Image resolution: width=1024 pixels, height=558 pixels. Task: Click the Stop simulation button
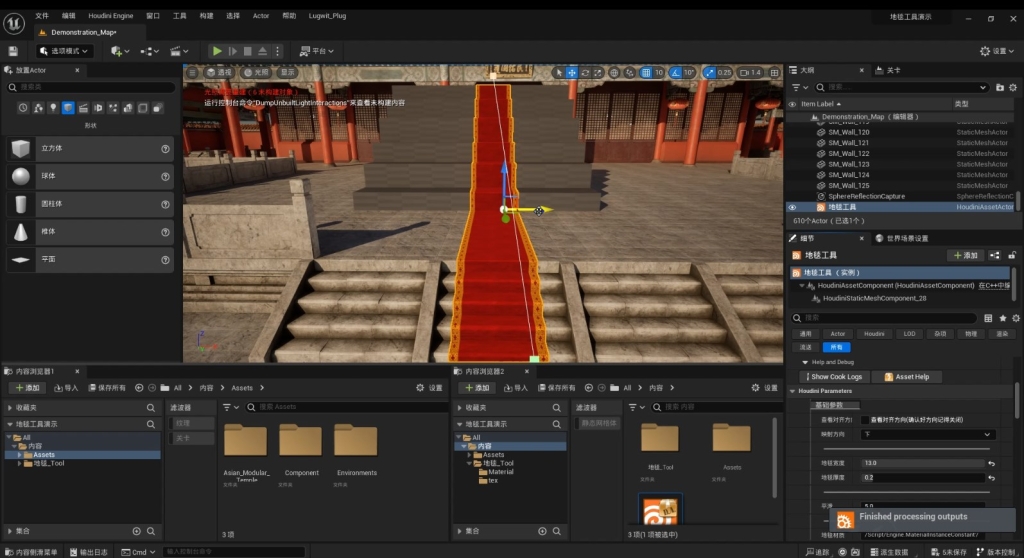click(x=248, y=51)
